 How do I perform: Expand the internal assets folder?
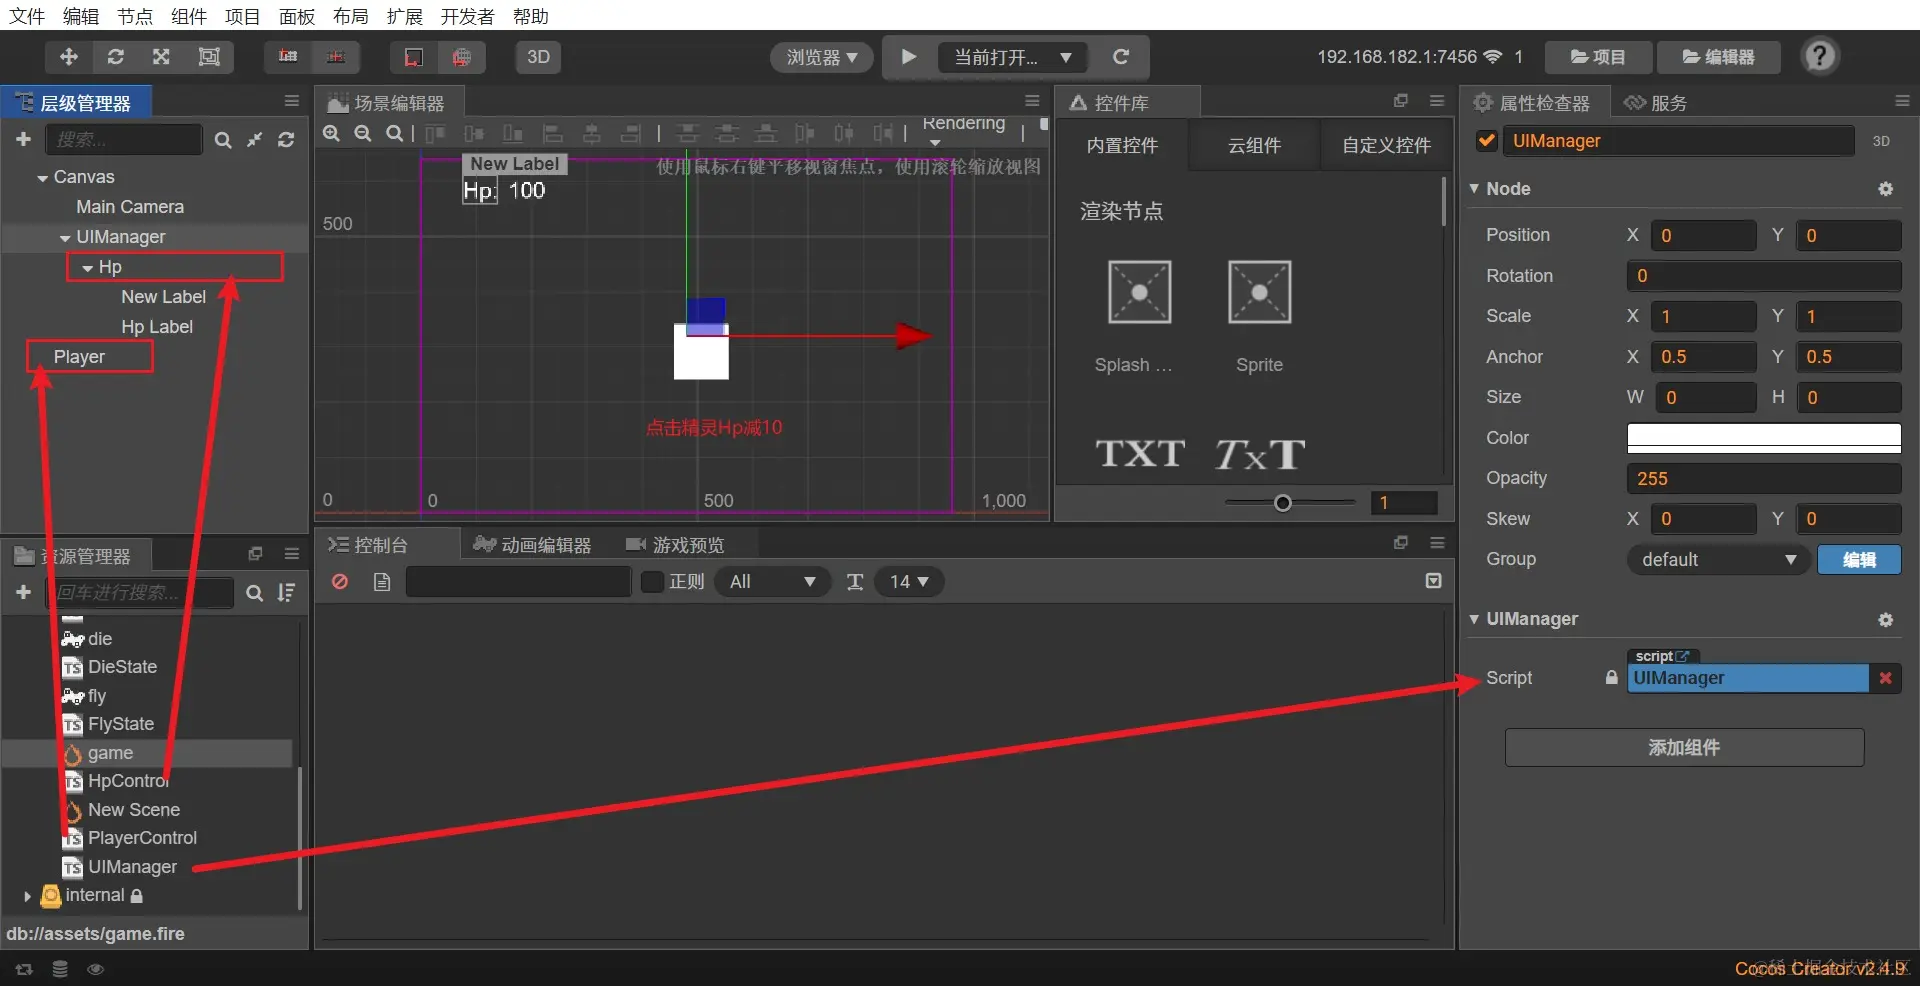point(27,896)
